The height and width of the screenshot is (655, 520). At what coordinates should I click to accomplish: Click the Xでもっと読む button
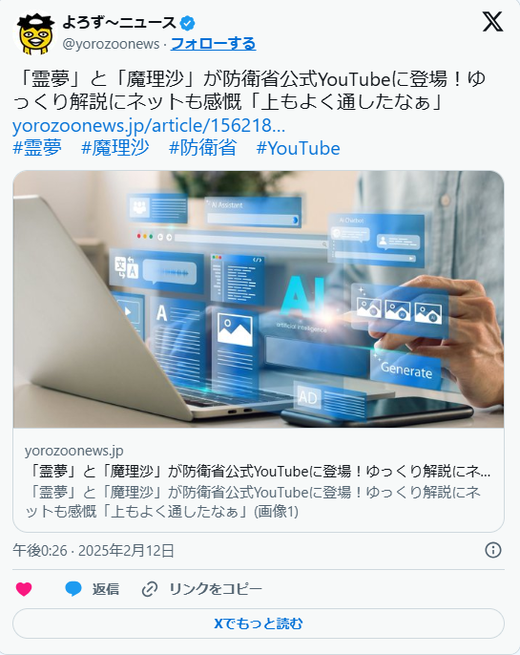tap(258, 623)
